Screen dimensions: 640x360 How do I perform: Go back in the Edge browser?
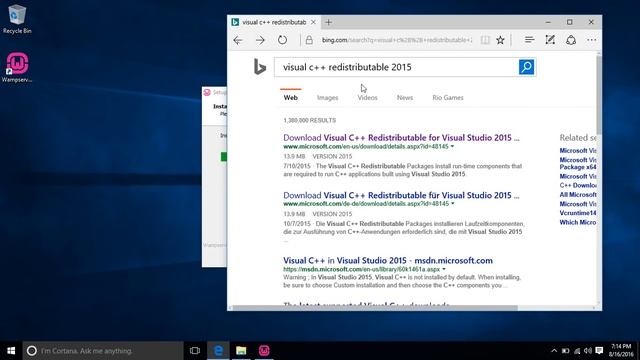(x=238, y=40)
